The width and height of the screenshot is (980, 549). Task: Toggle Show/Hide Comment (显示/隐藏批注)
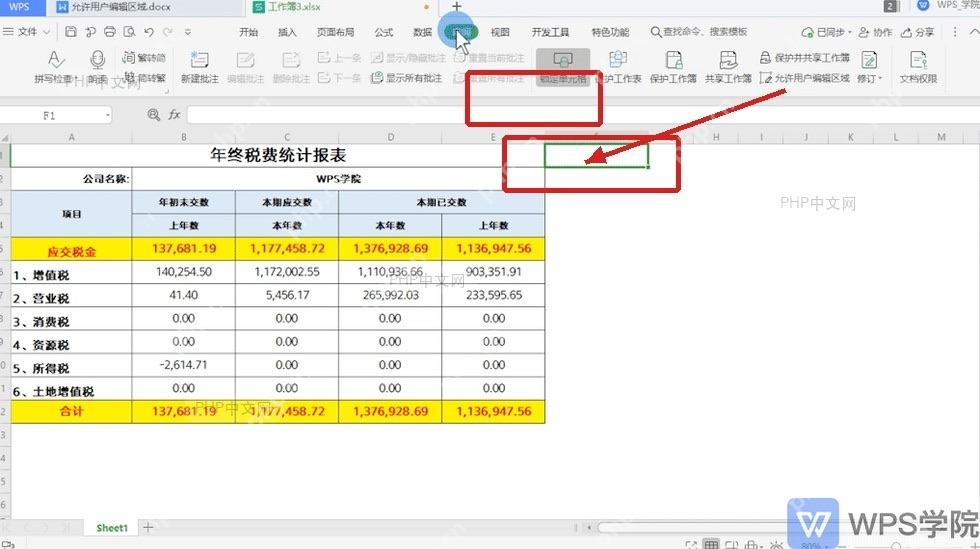408,58
